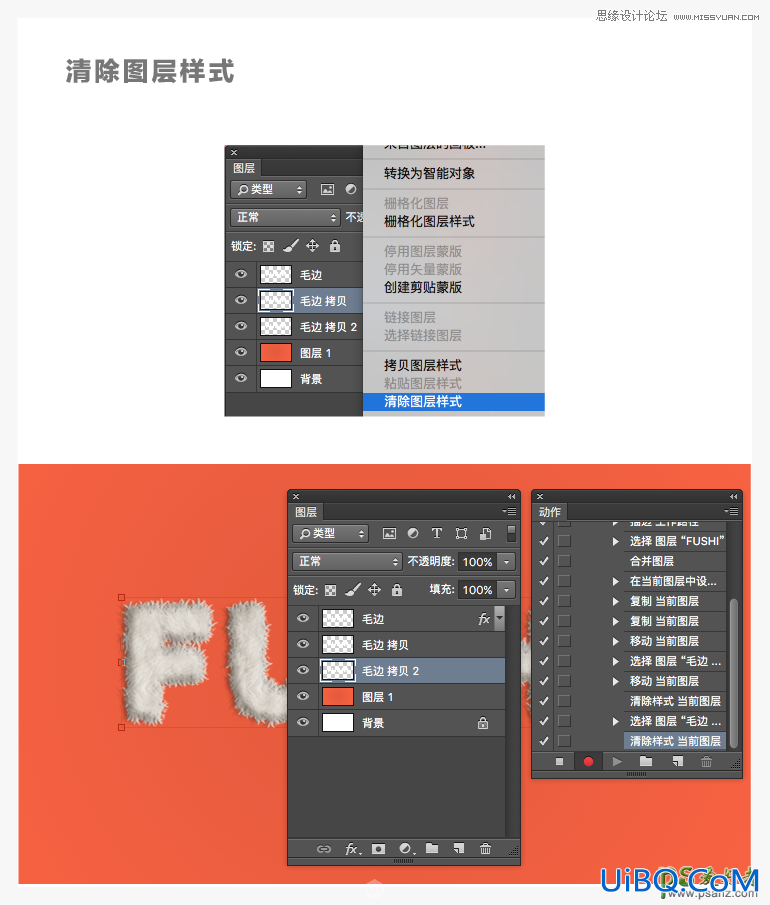Filter for adjustment layers in the Layers panel beside Actions
The image size is (770, 905).
pos(413,533)
